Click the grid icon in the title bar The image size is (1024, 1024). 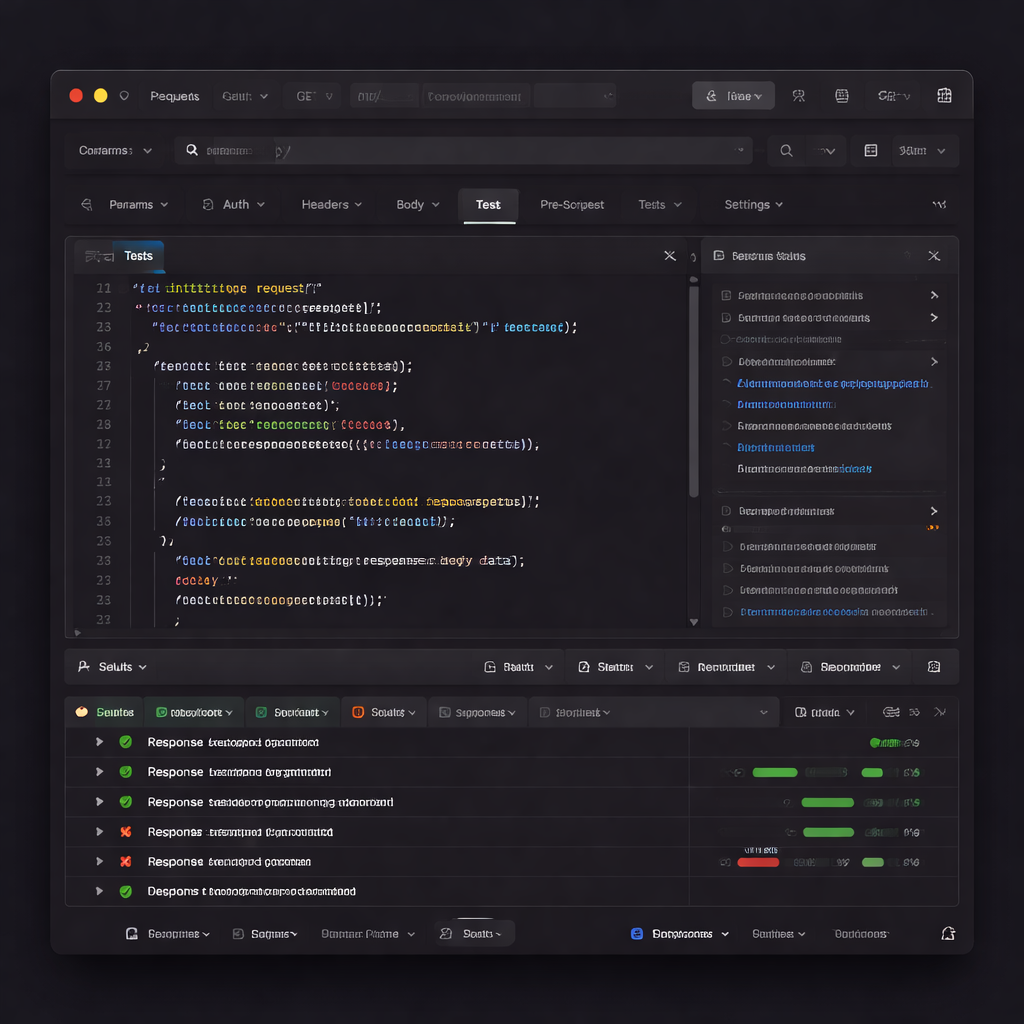pos(943,96)
